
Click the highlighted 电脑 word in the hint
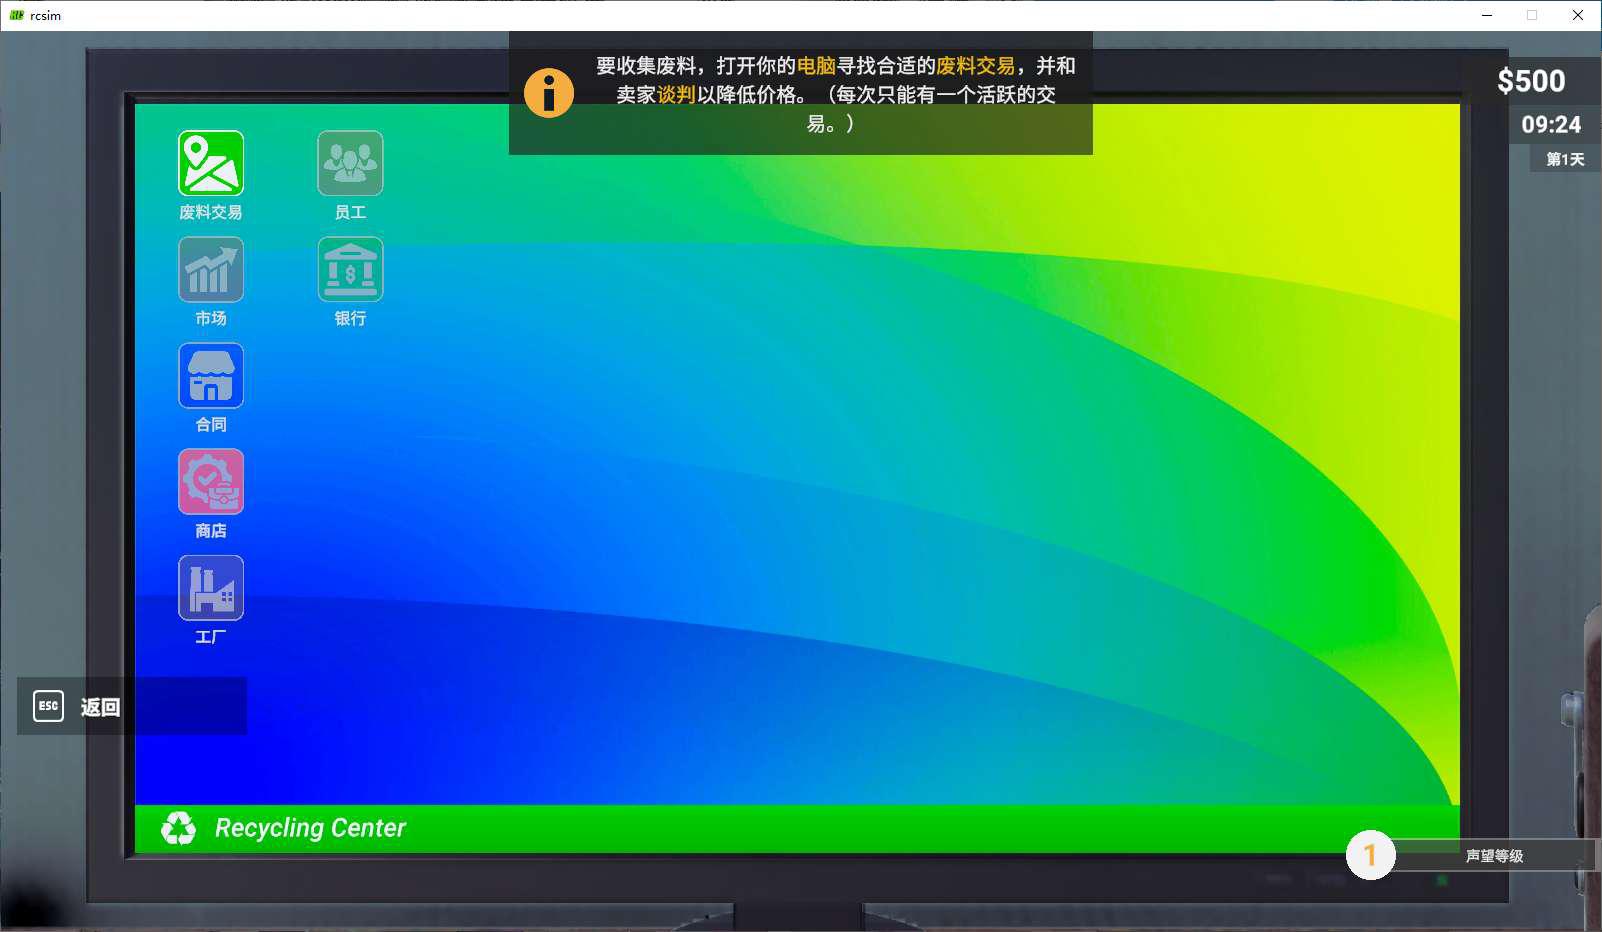816,66
